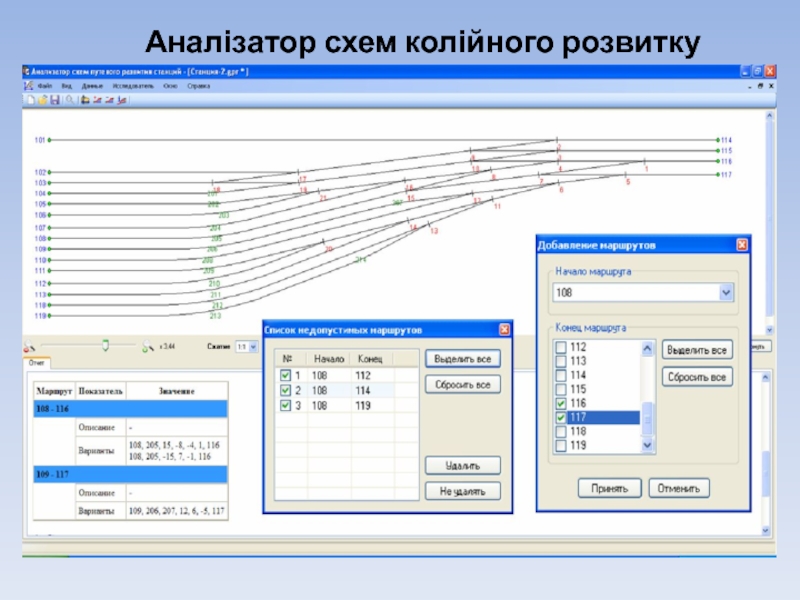Check route end 118 checkbox
800x600 pixels.
(x=561, y=432)
